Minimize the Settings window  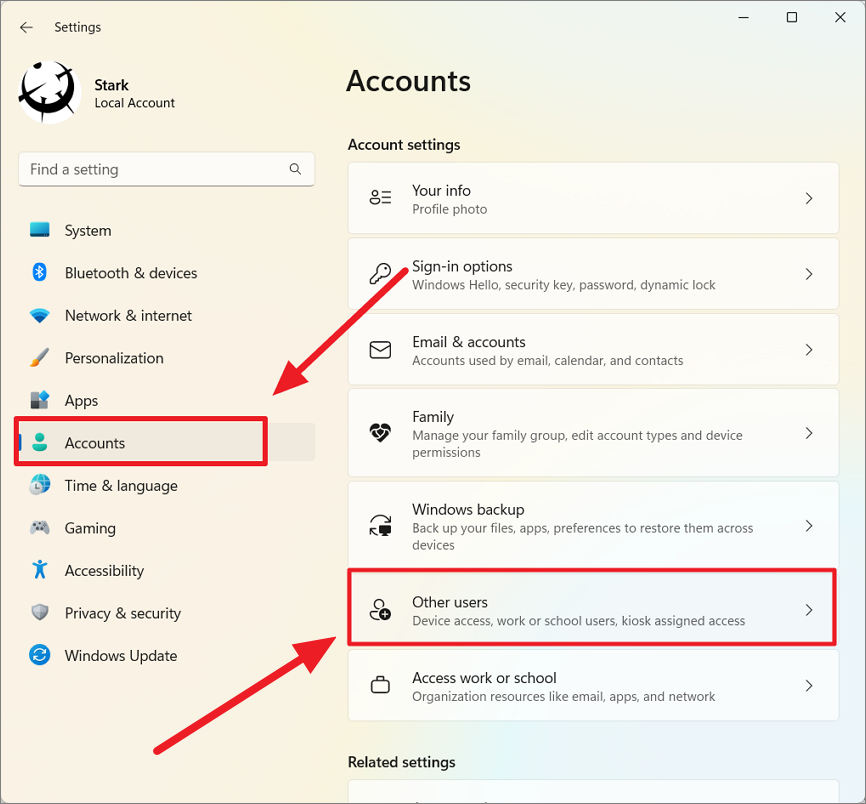click(x=744, y=18)
